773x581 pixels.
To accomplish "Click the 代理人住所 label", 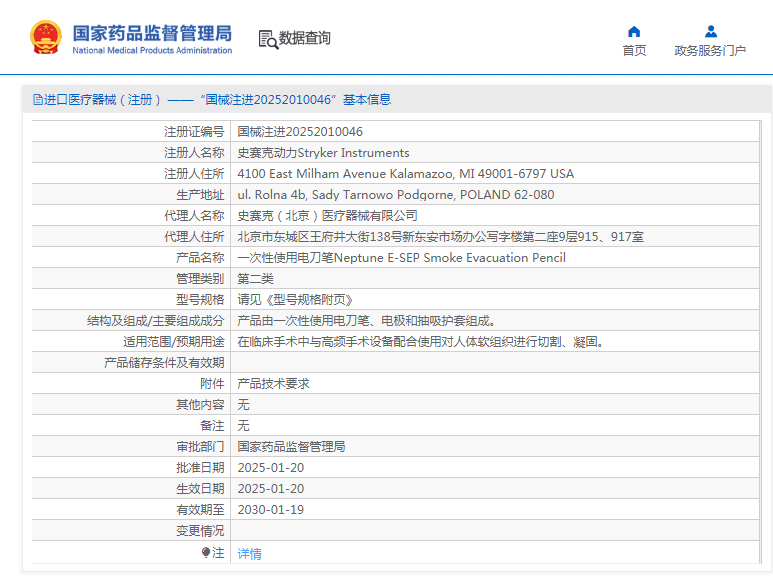I will [x=194, y=237].
